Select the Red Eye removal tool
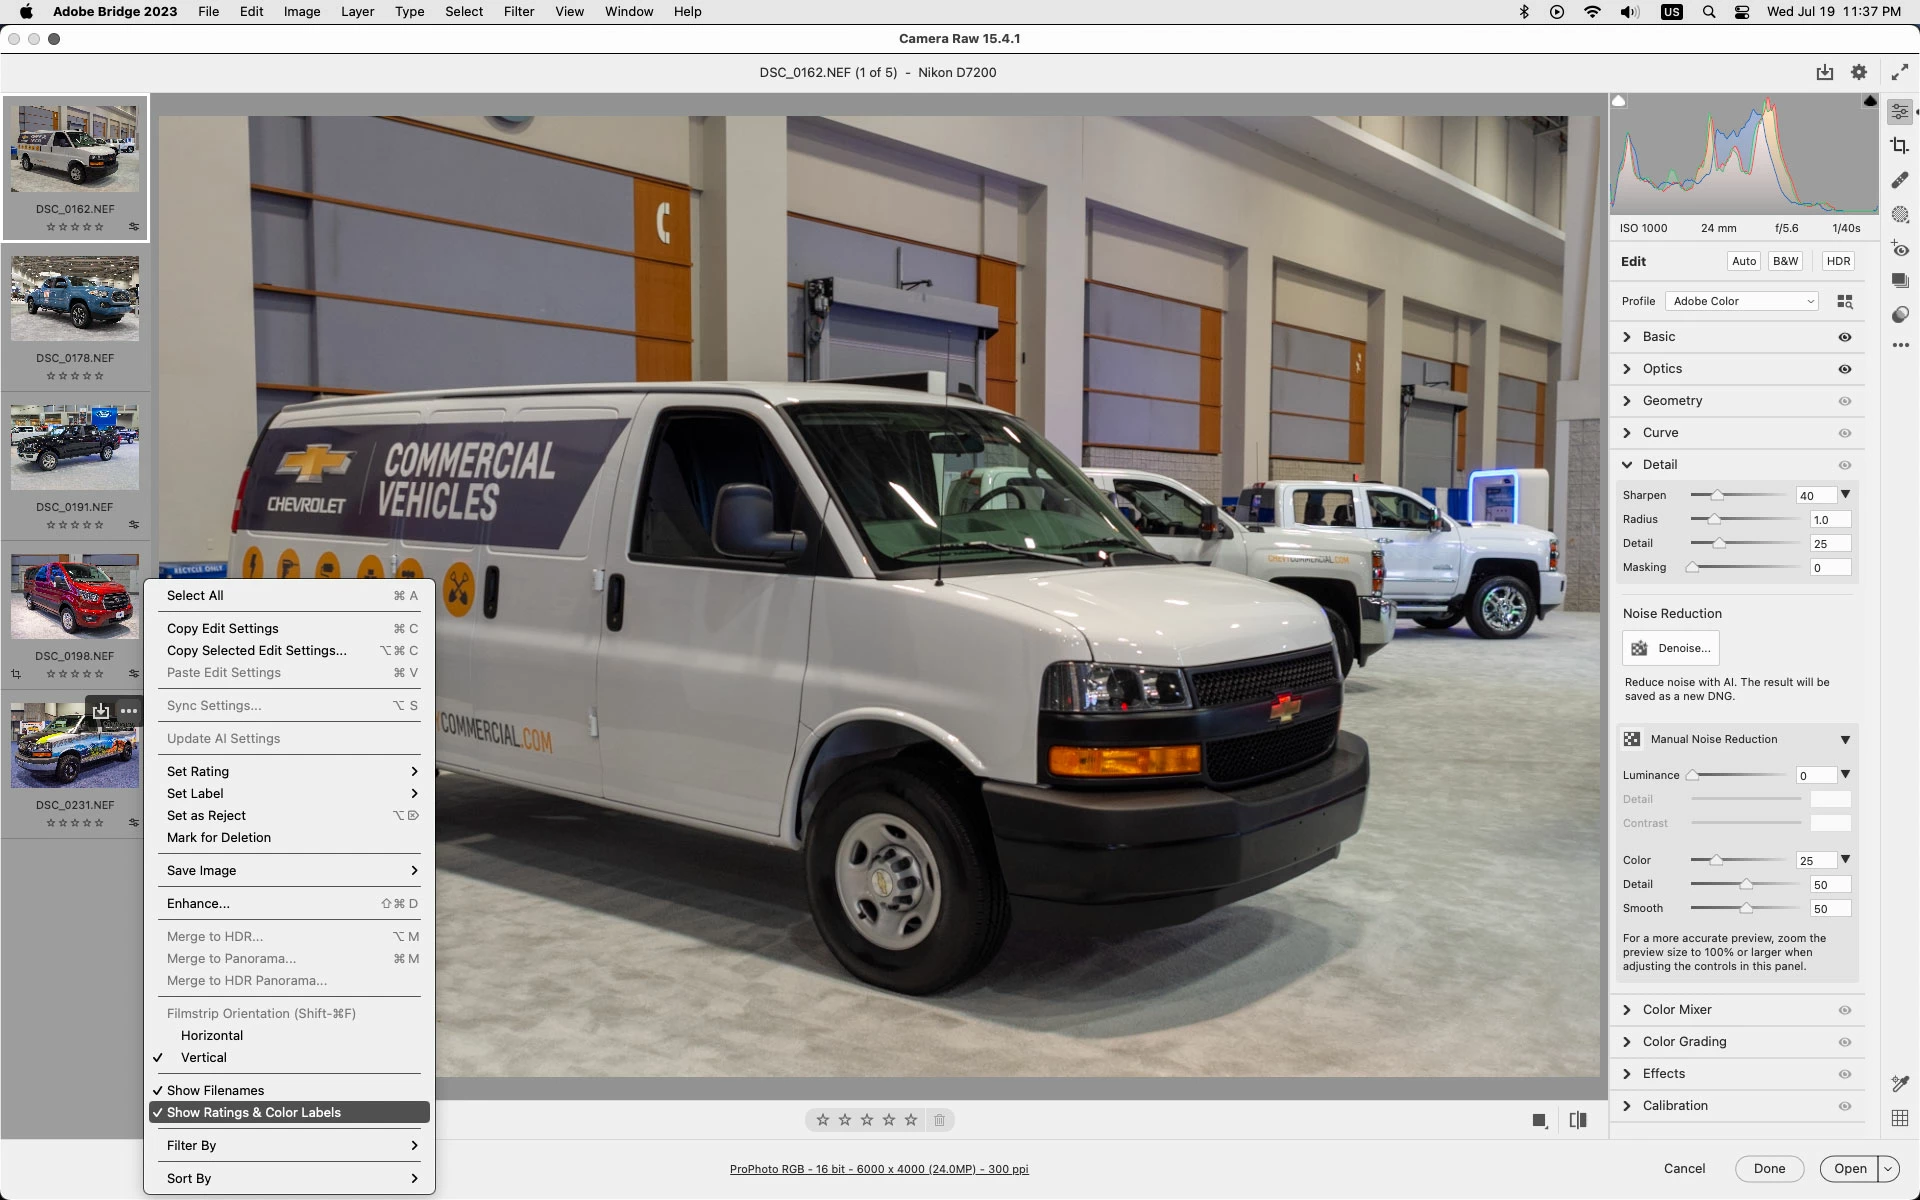The image size is (1920, 1200). pos(1900,249)
